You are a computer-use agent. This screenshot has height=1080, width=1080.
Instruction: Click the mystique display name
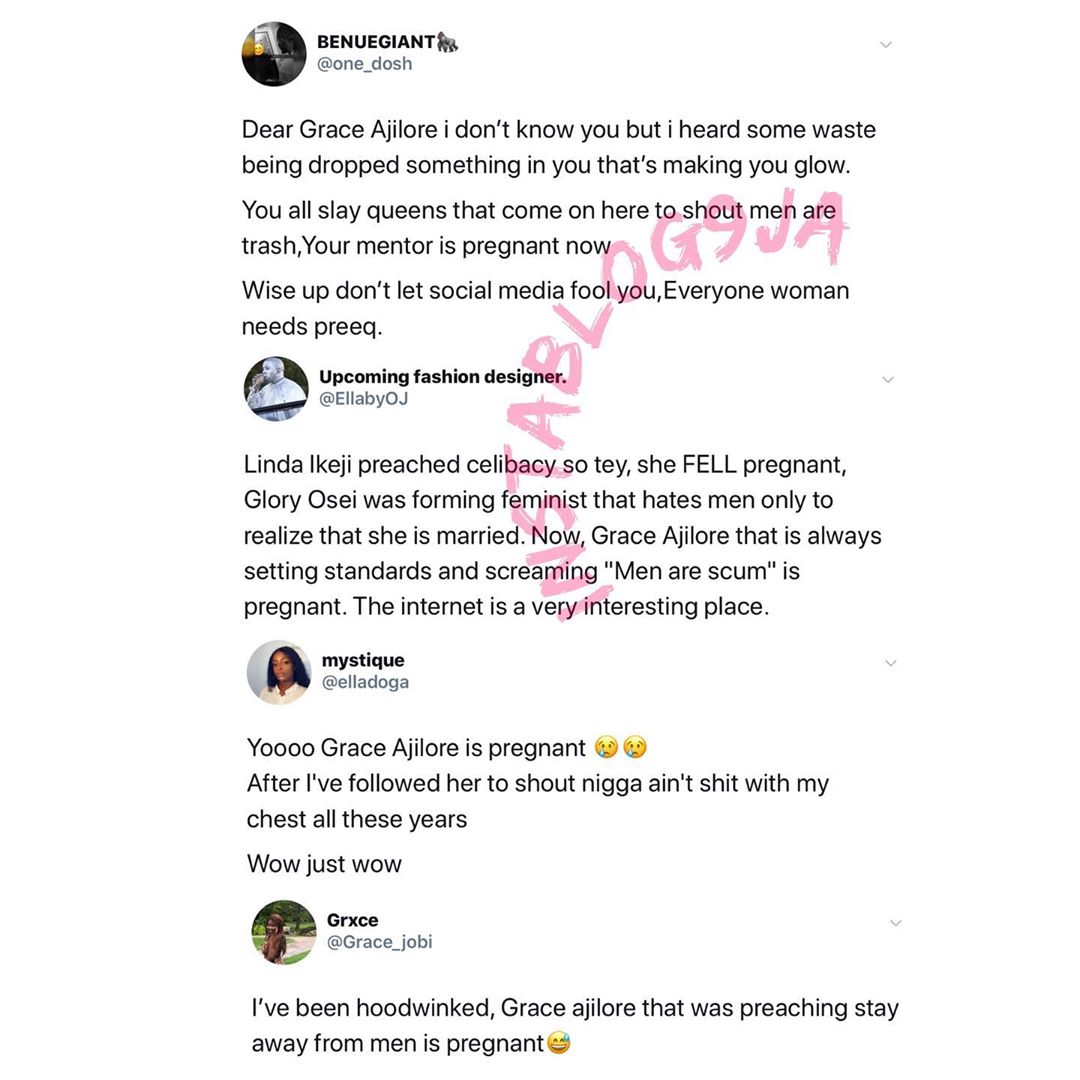(x=363, y=660)
